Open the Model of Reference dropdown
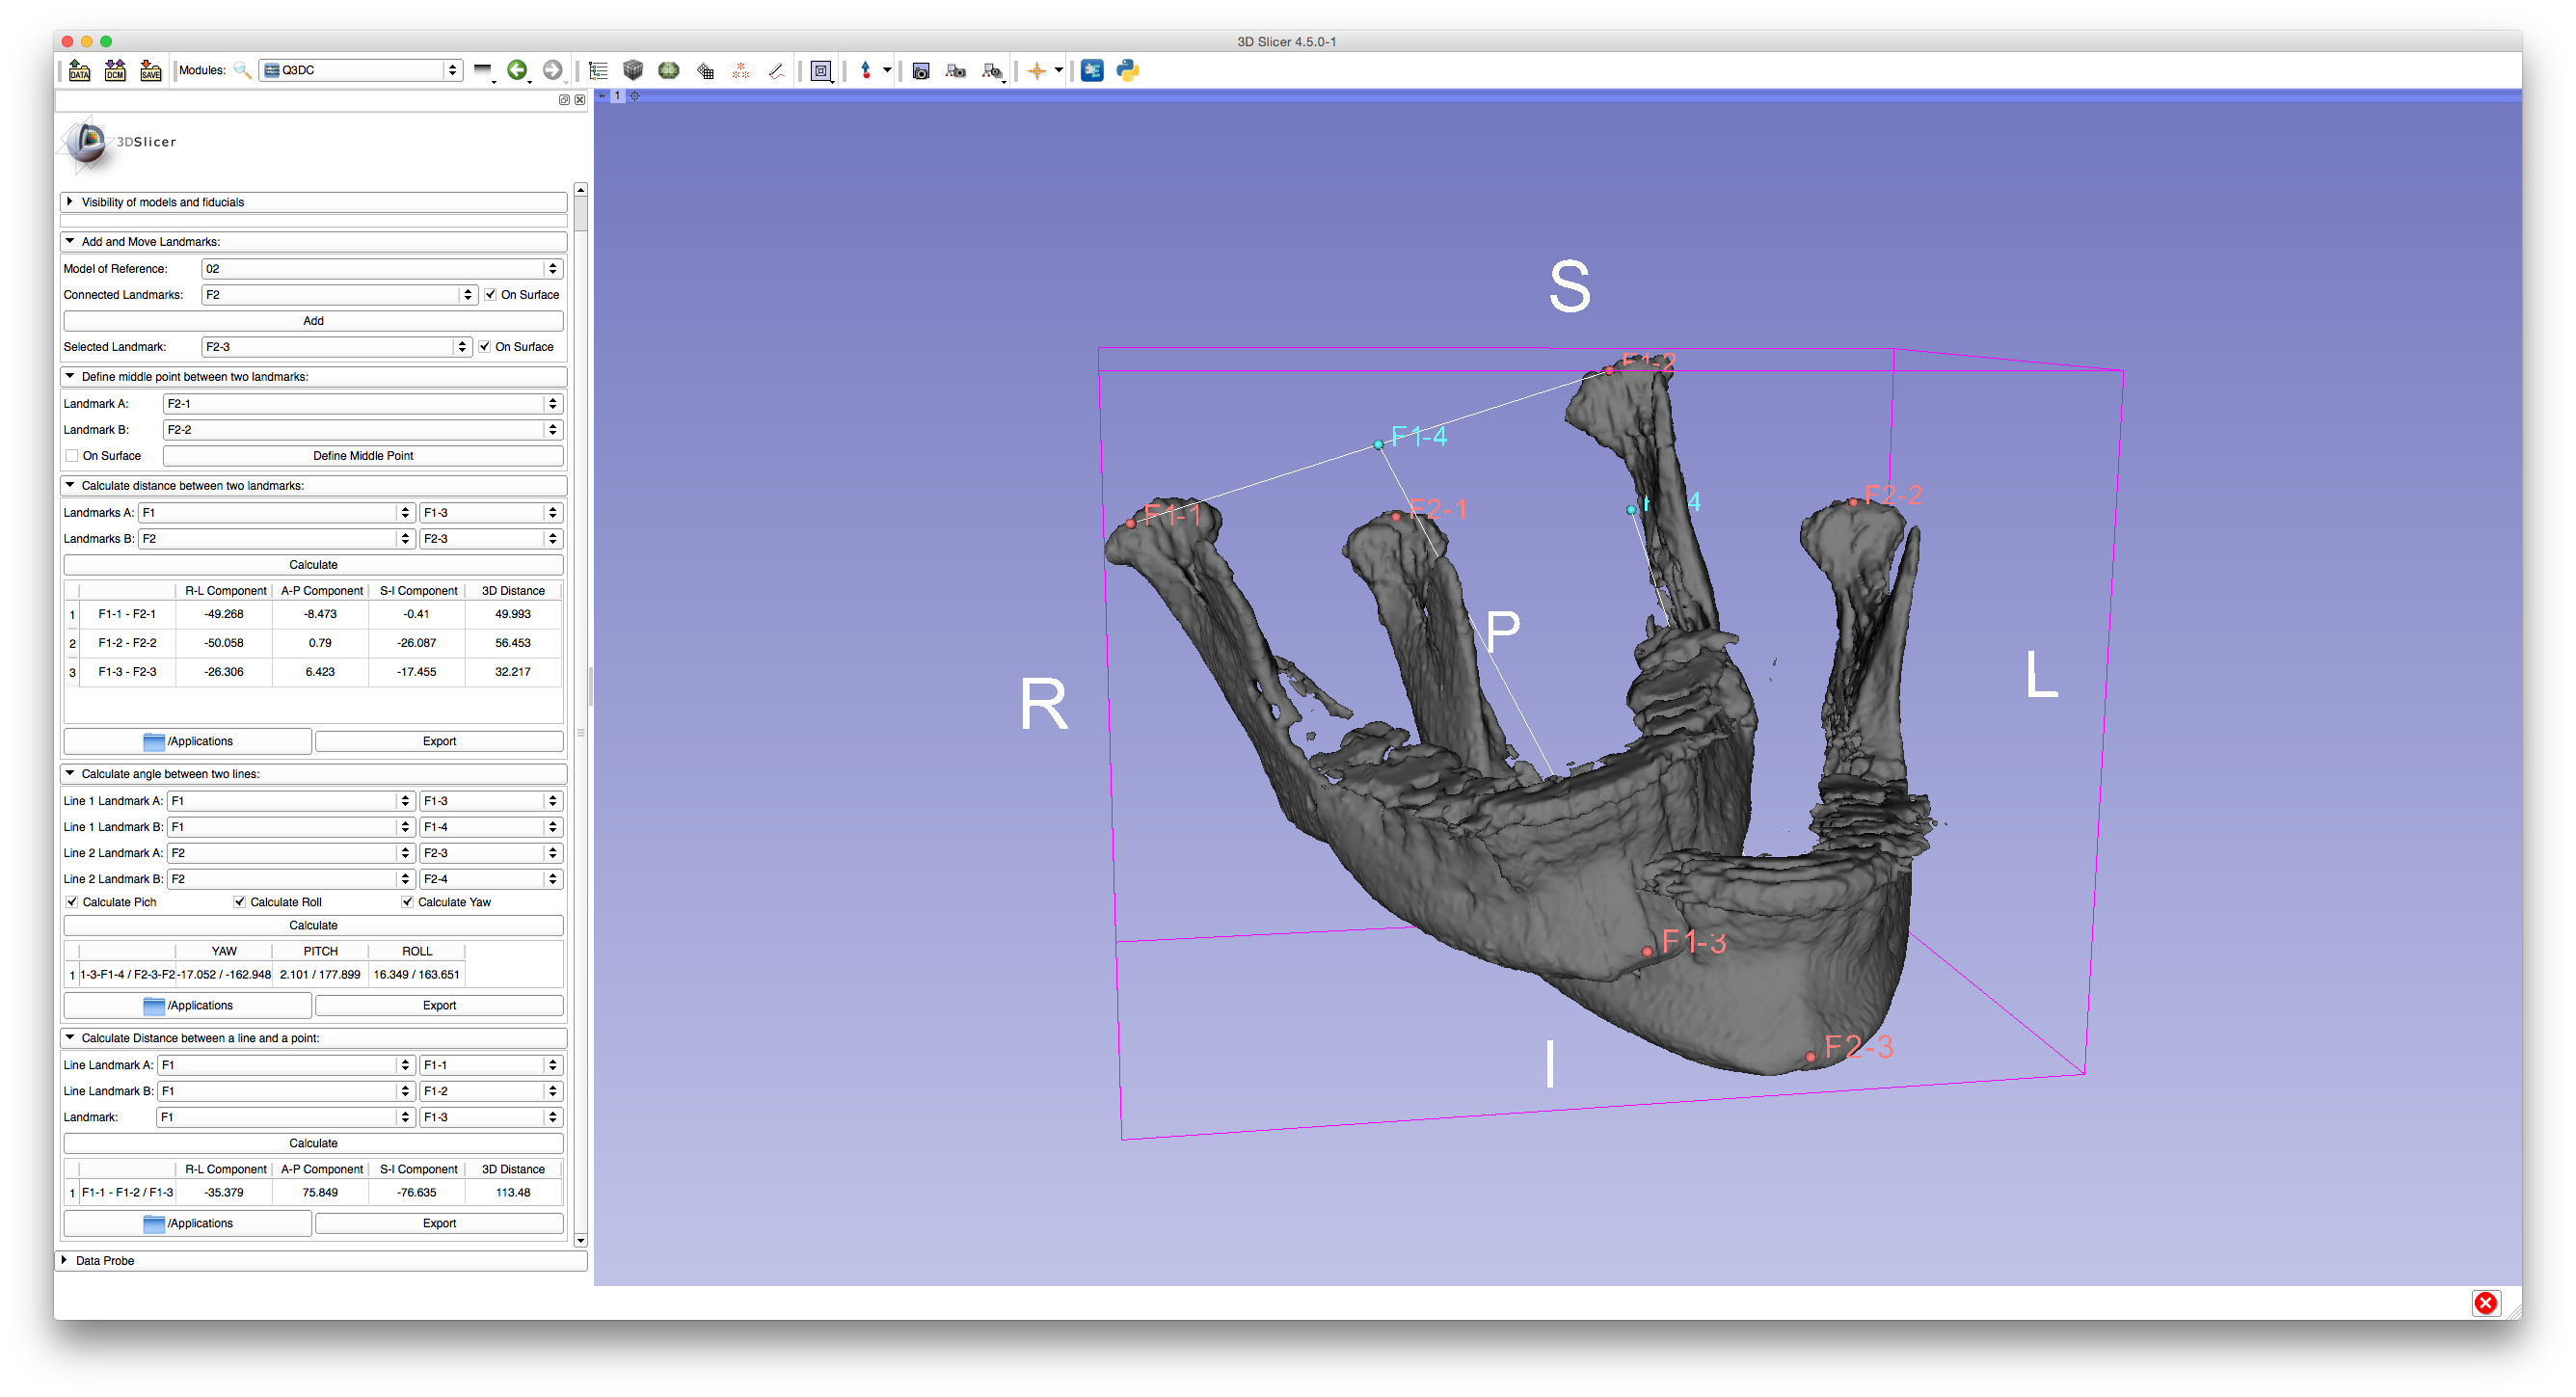Viewport: 2576px width, 1397px height. [382, 269]
